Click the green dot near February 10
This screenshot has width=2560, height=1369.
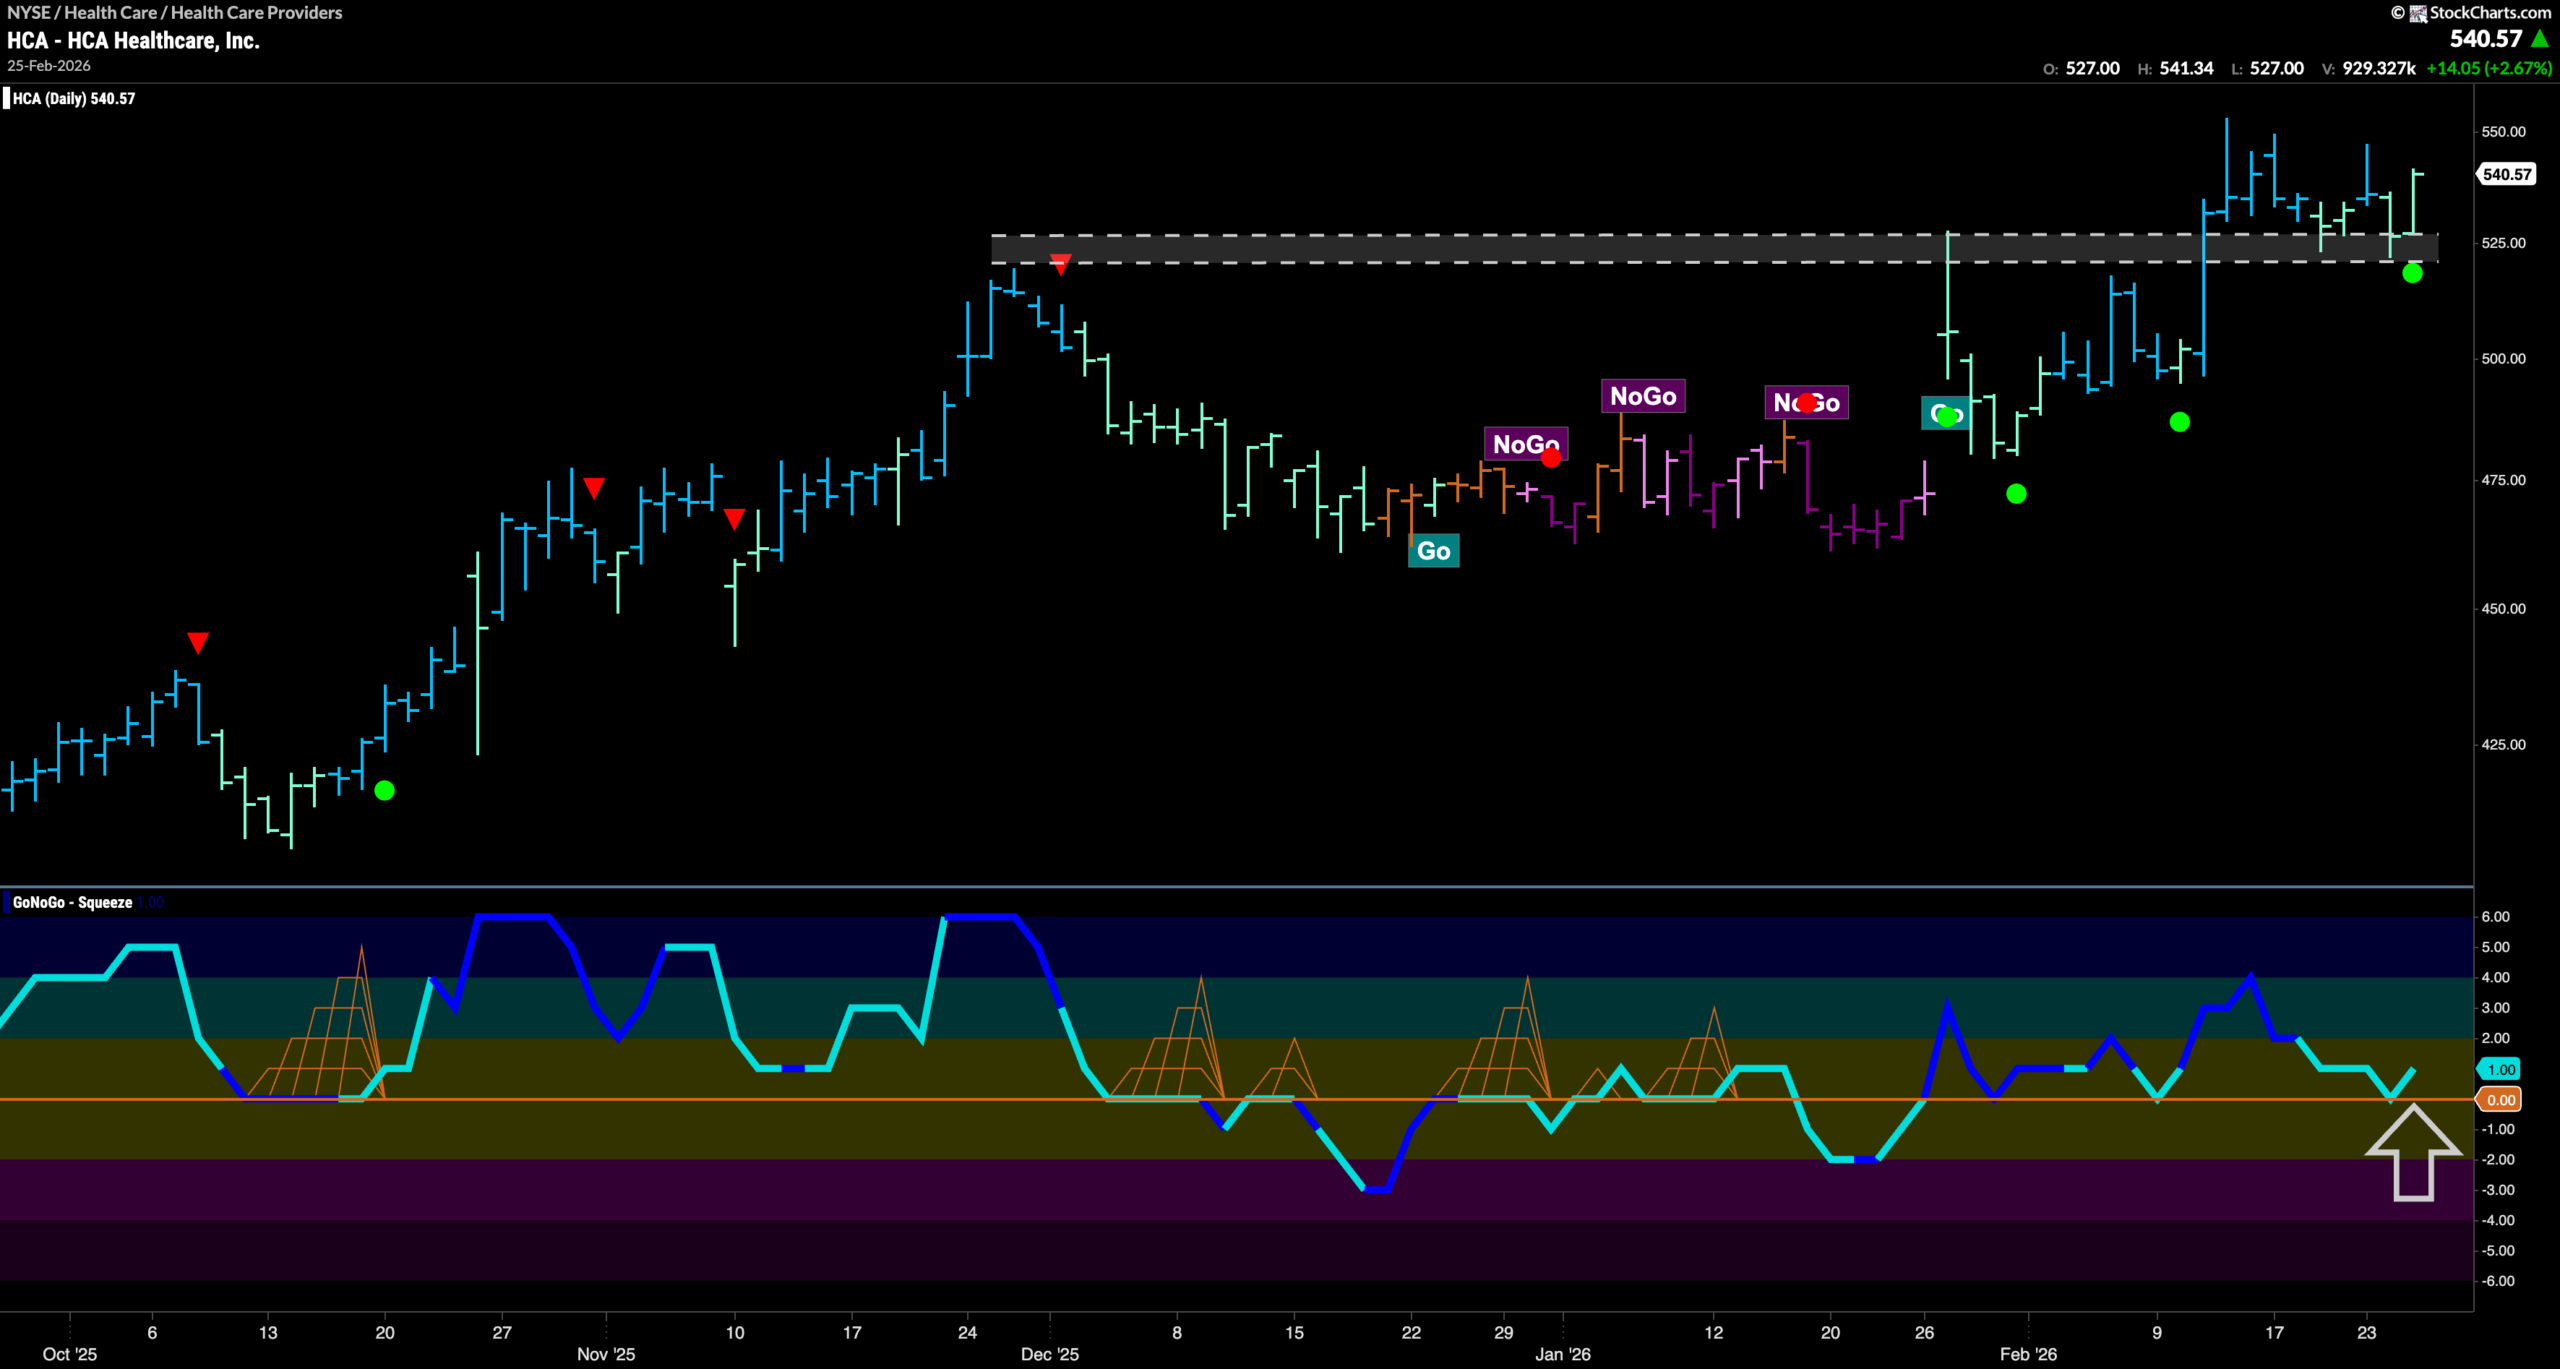pyautogui.click(x=2180, y=422)
